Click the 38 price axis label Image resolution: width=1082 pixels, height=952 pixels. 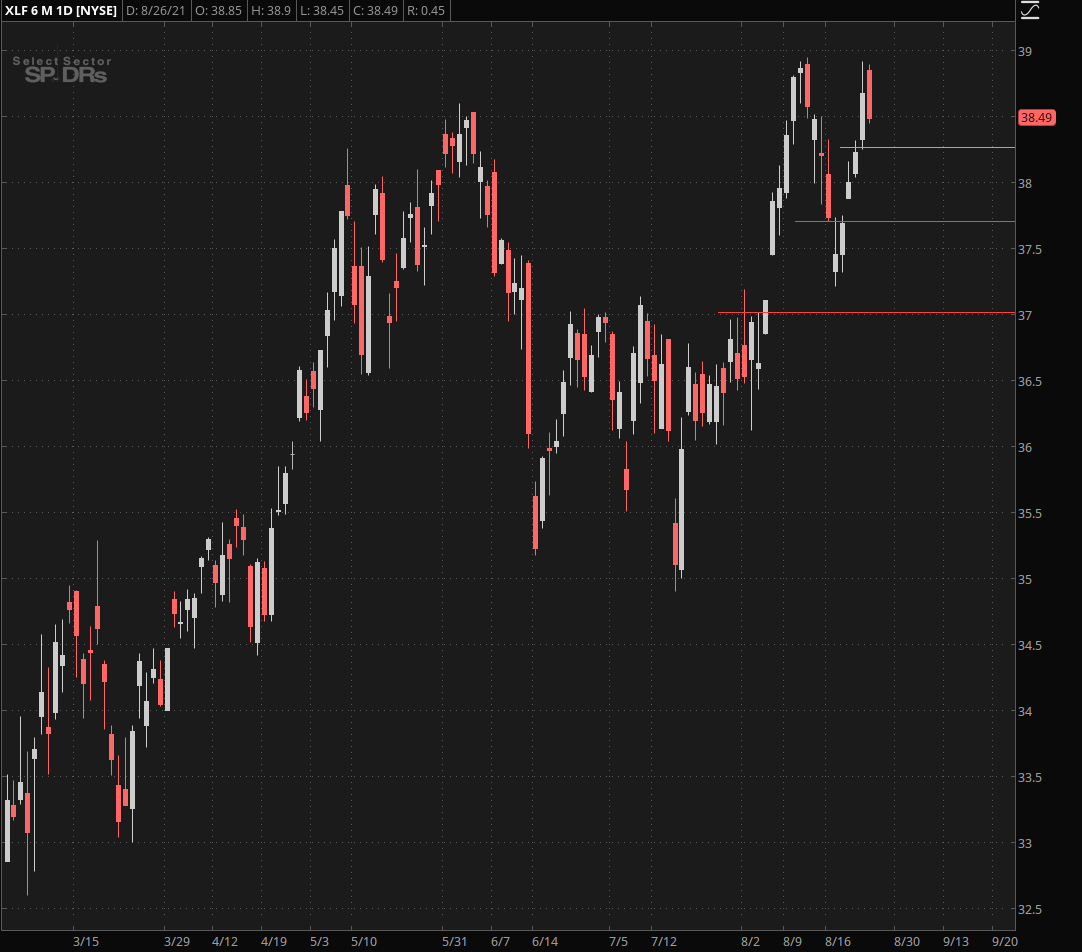pos(1025,184)
